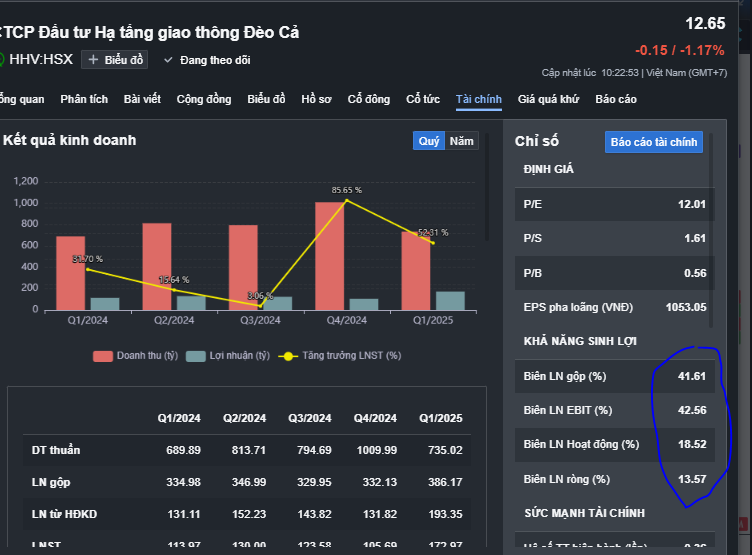The width and height of the screenshot is (752, 555).
Task: Click the Q4/2024 revenue bar in chart
Action: (x=330, y=256)
